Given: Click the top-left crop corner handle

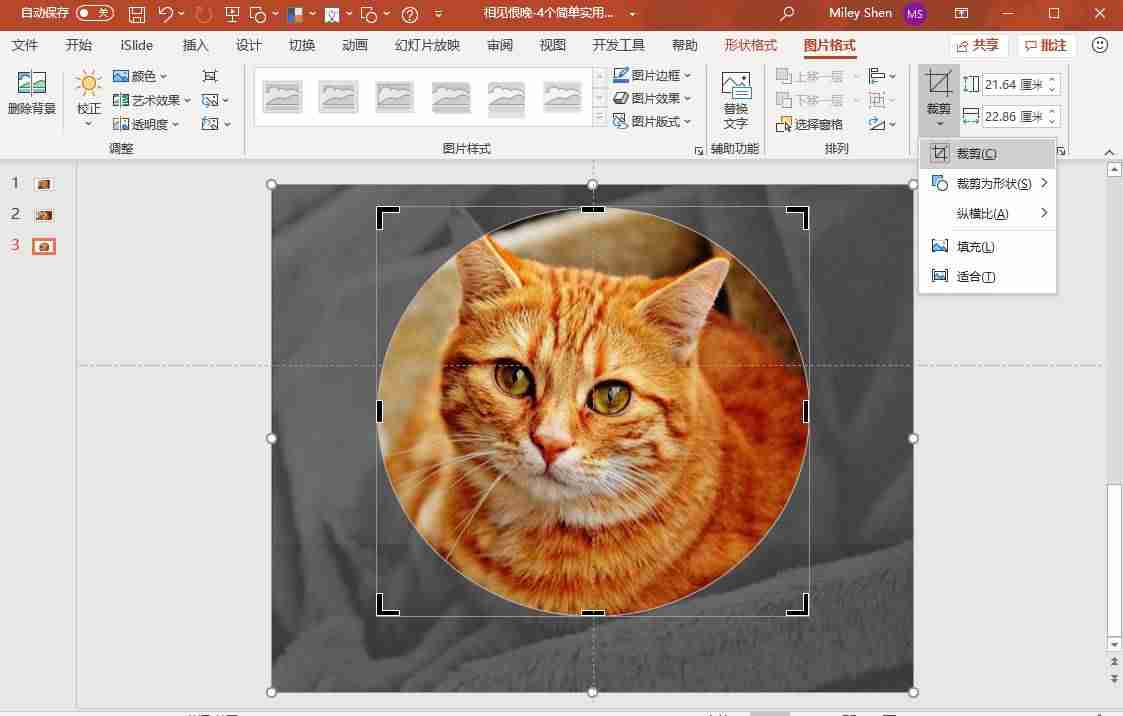Looking at the screenshot, I should (x=387, y=217).
